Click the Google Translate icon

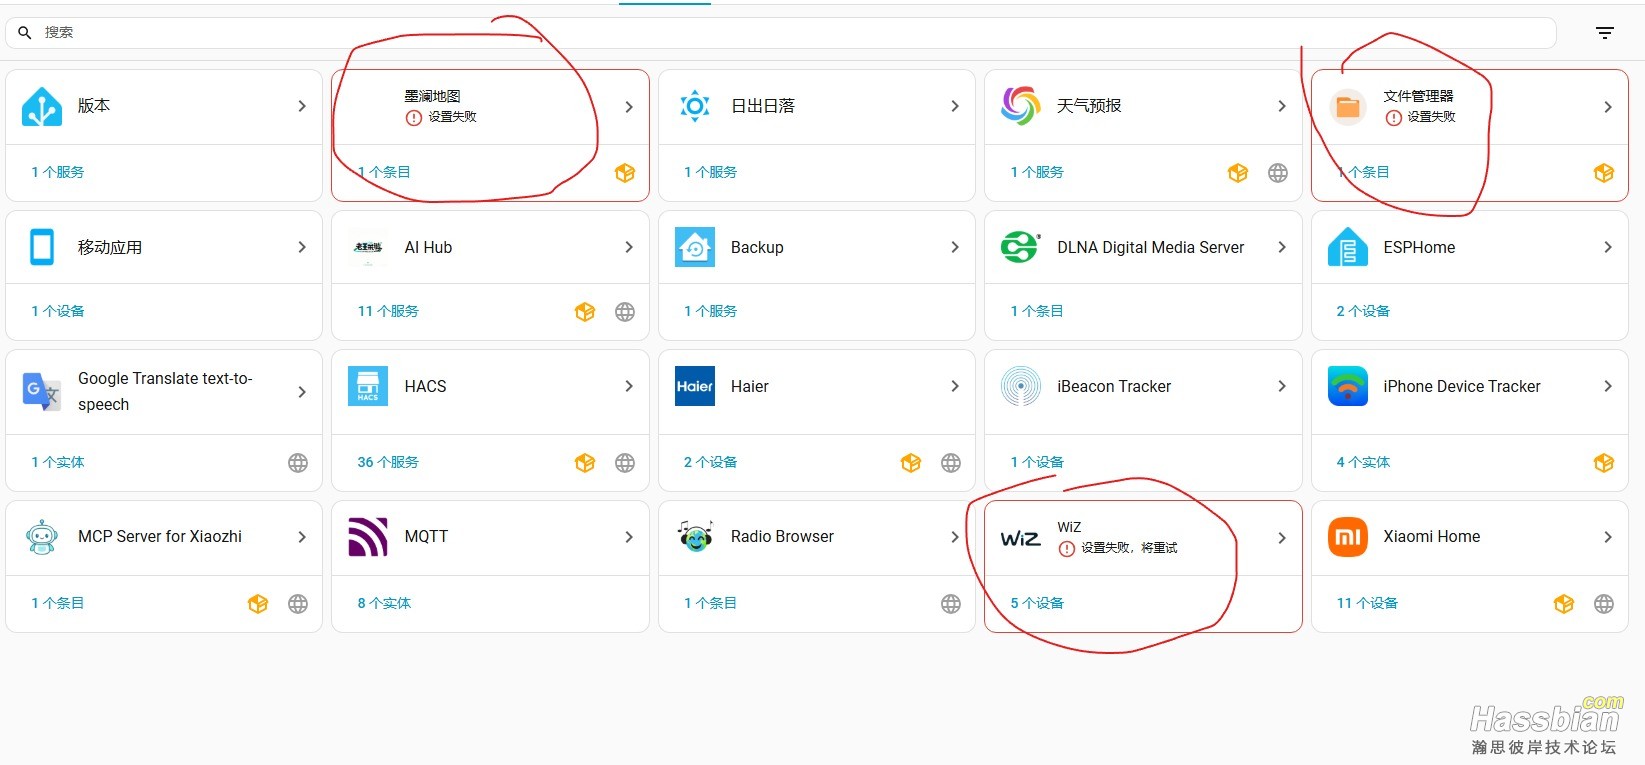pos(42,391)
